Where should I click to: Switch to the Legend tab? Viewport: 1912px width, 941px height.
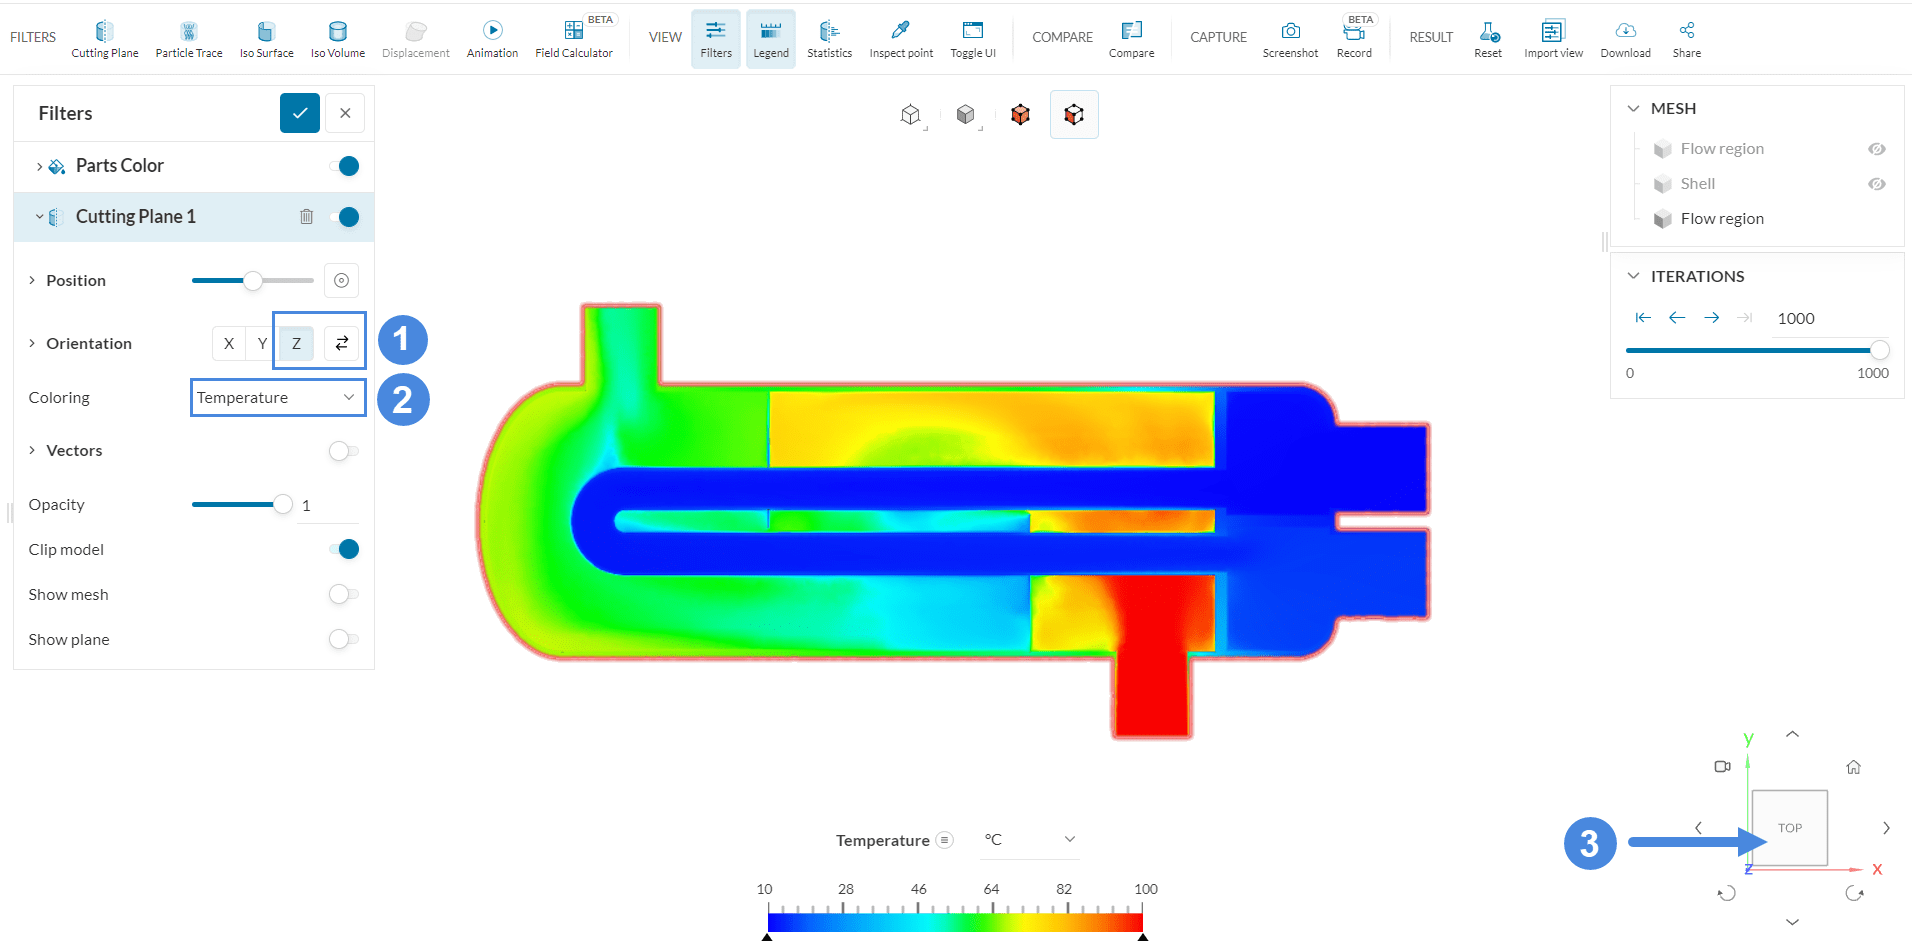pos(770,38)
